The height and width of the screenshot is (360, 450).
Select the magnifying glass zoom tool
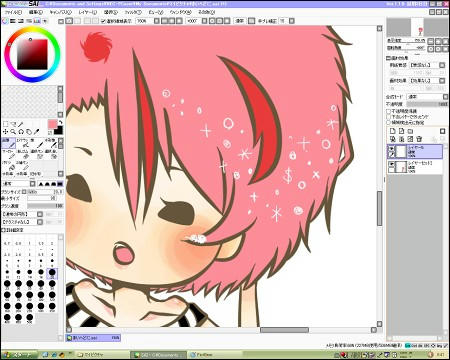coord(13,132)
